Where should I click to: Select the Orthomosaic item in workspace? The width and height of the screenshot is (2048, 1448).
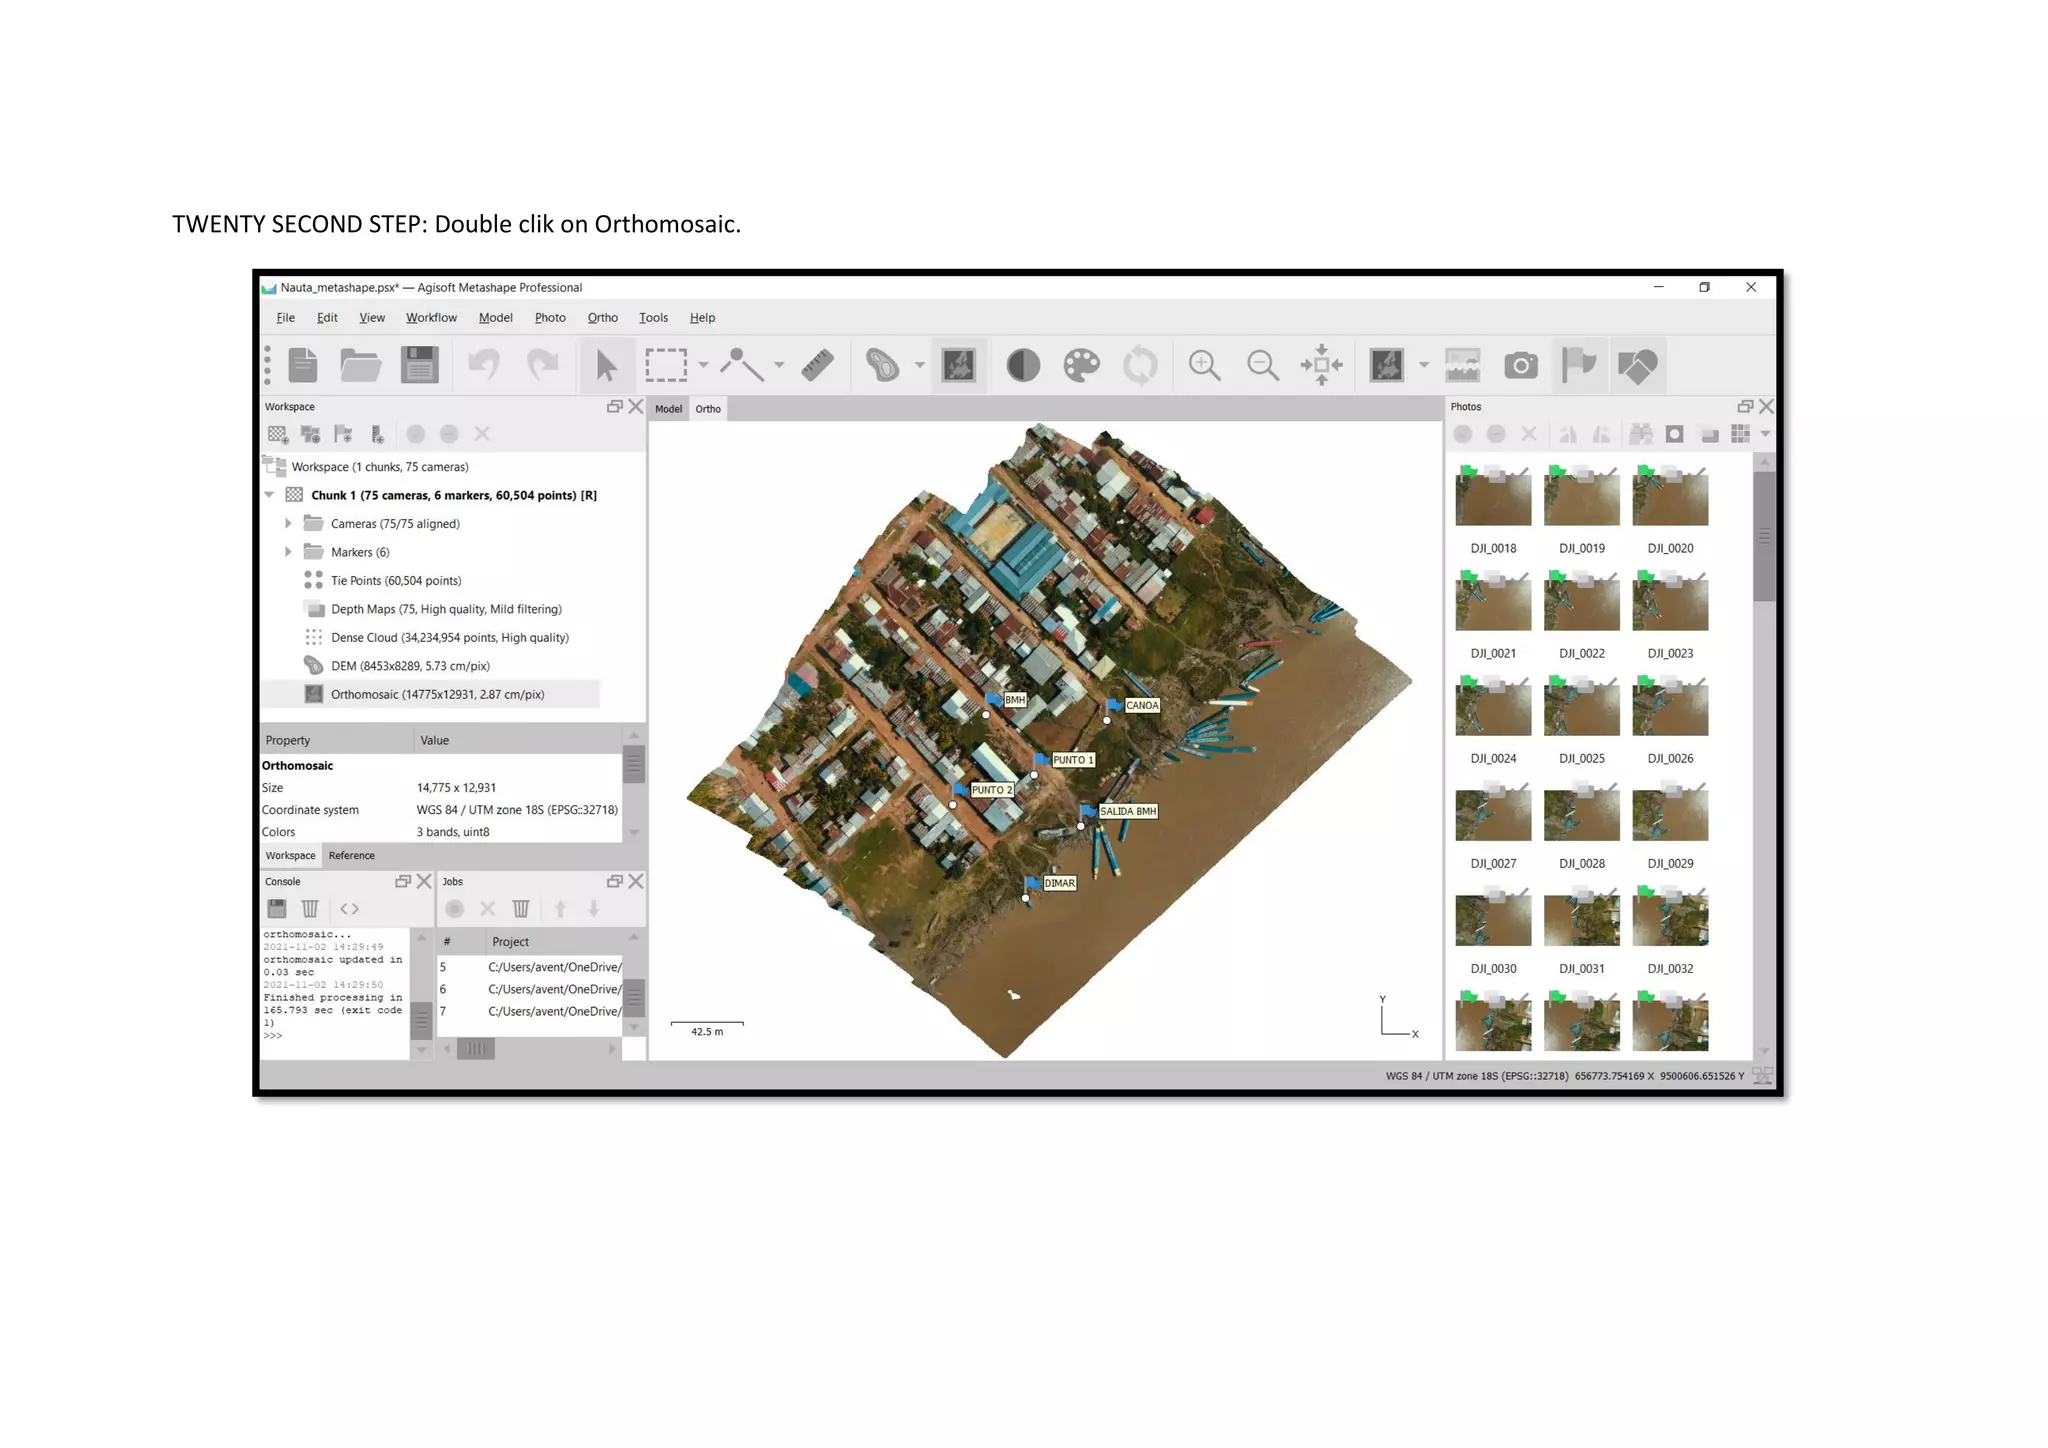[x=437, y=694]
